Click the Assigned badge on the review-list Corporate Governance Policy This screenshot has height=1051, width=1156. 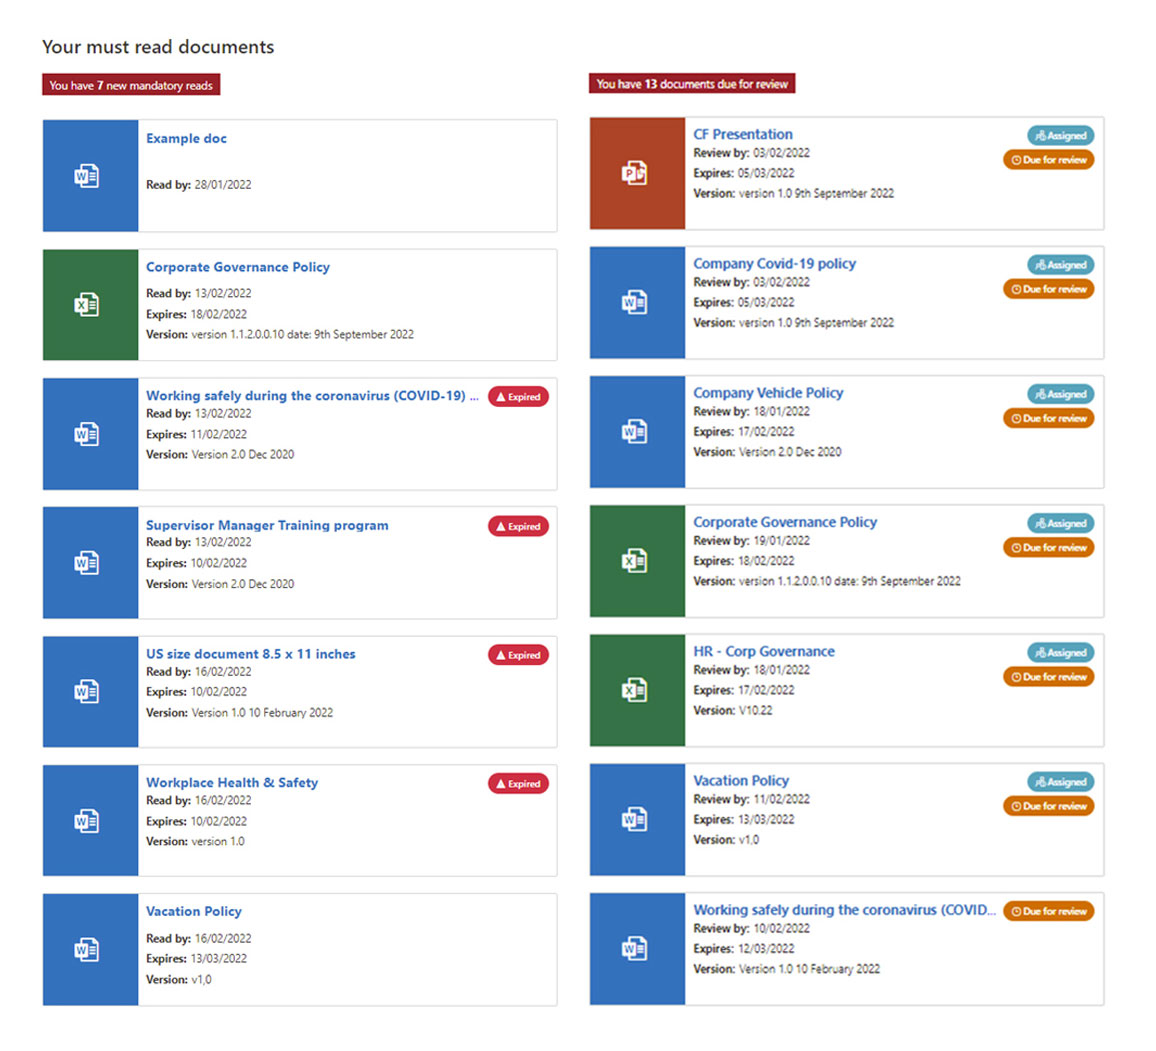(x=1061, y=523)
